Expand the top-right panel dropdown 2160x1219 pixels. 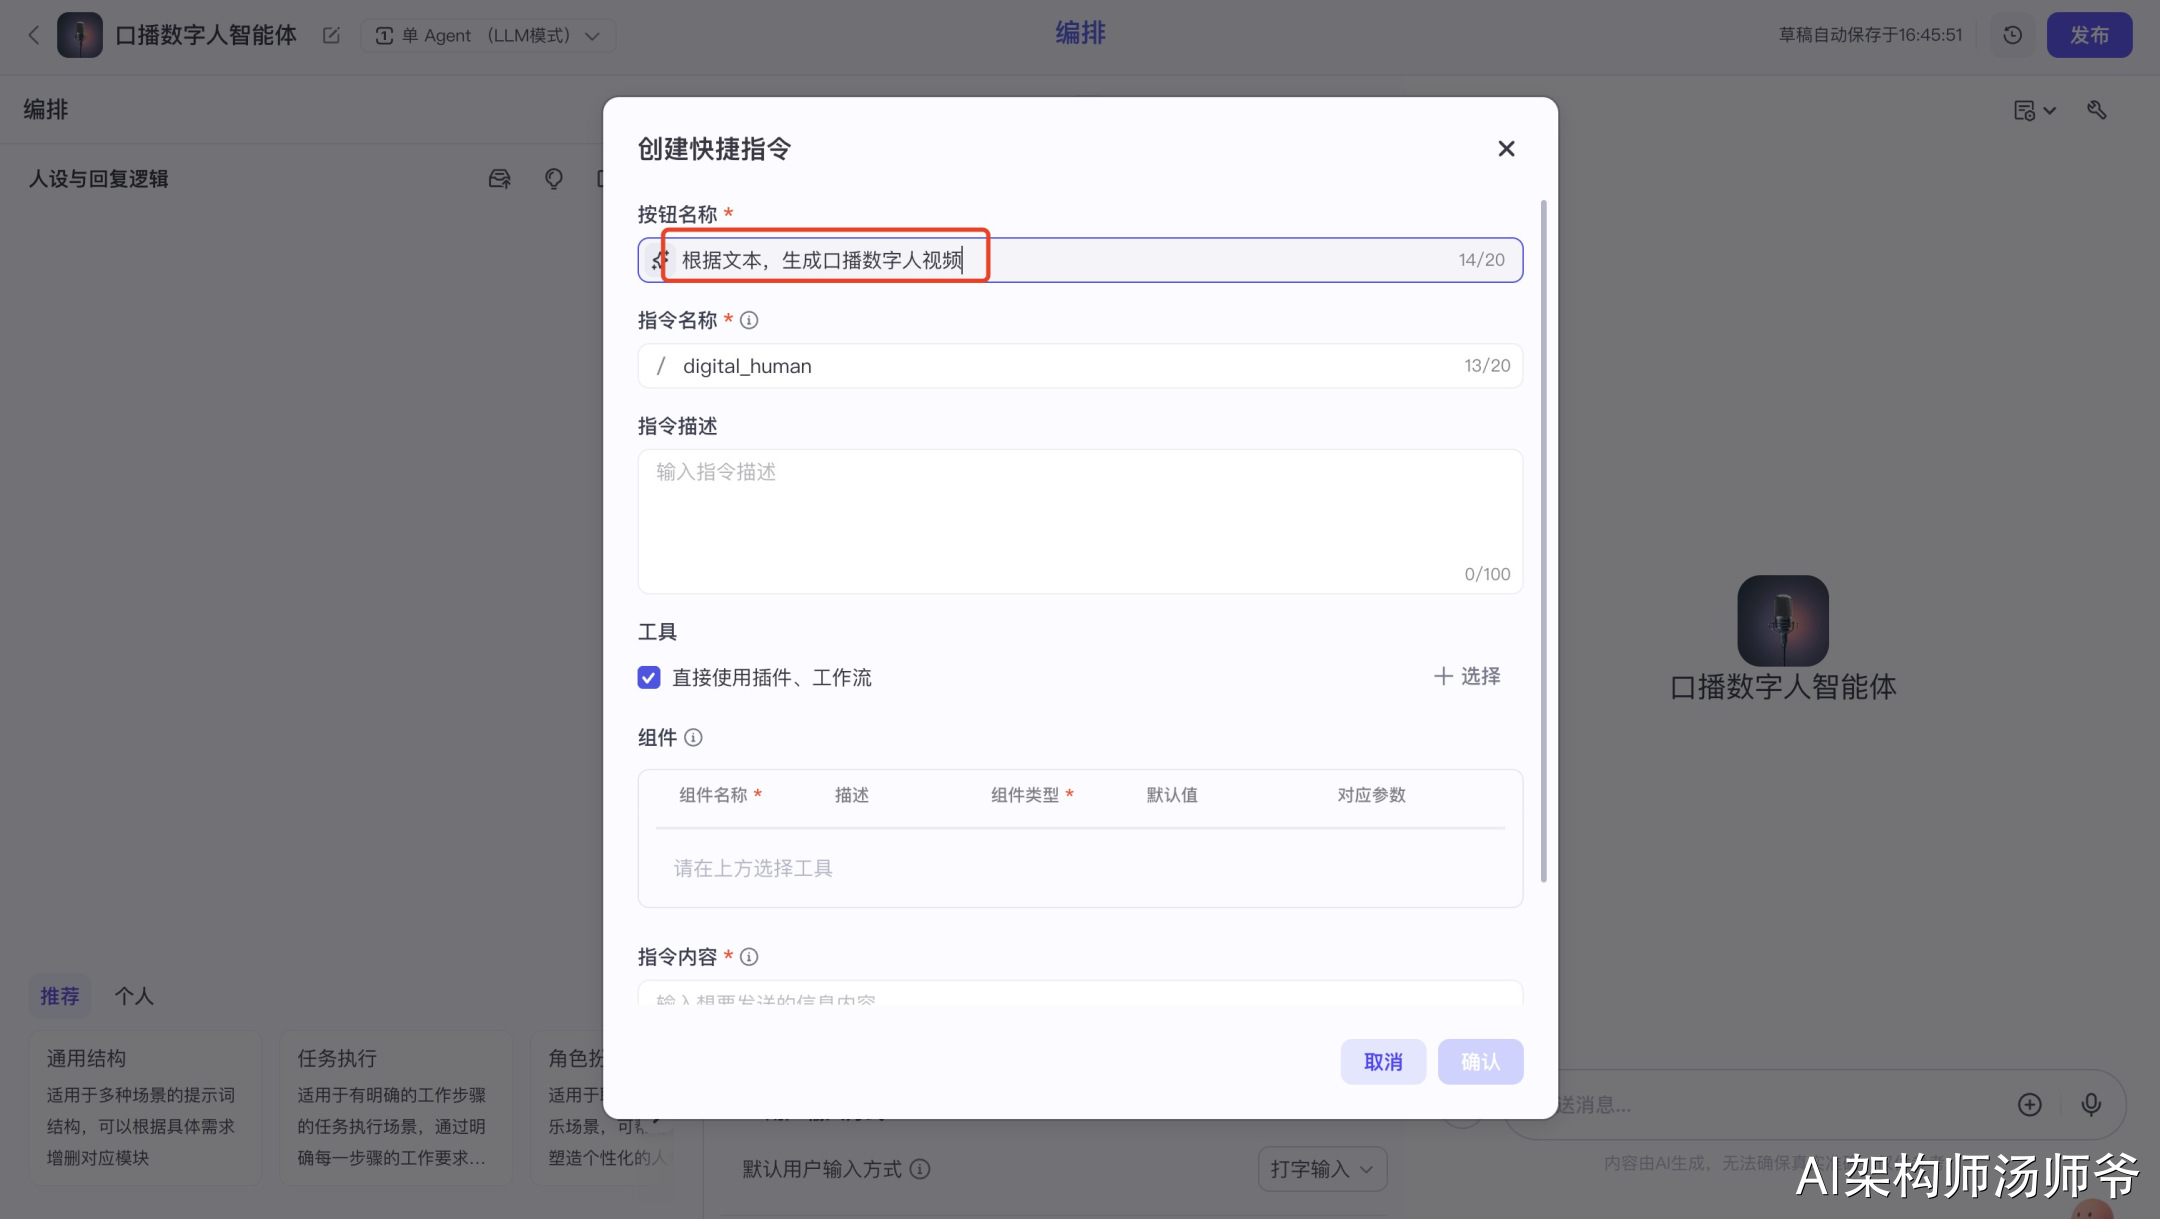2034,110
